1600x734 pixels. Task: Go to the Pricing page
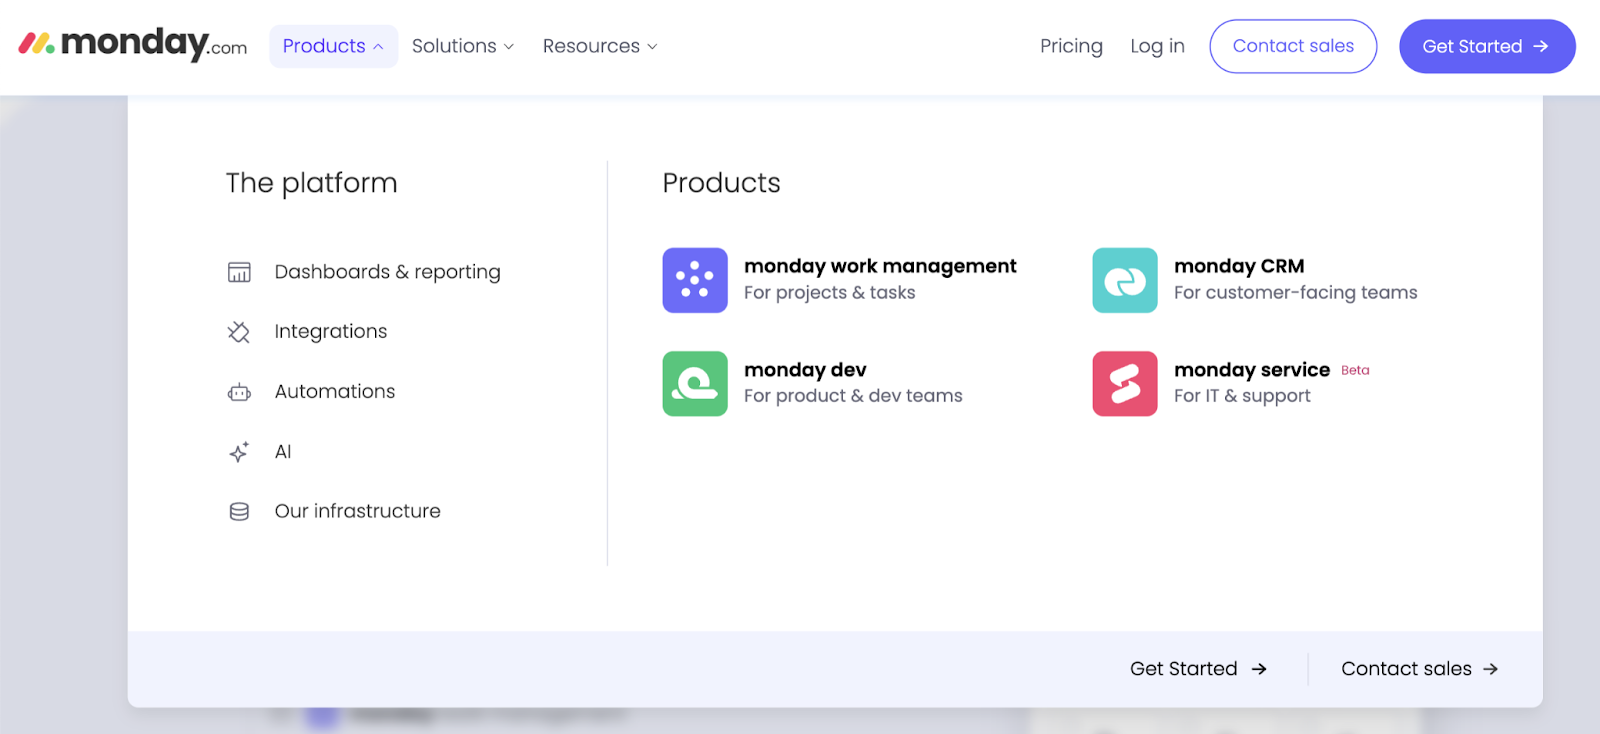(1071, 46)
